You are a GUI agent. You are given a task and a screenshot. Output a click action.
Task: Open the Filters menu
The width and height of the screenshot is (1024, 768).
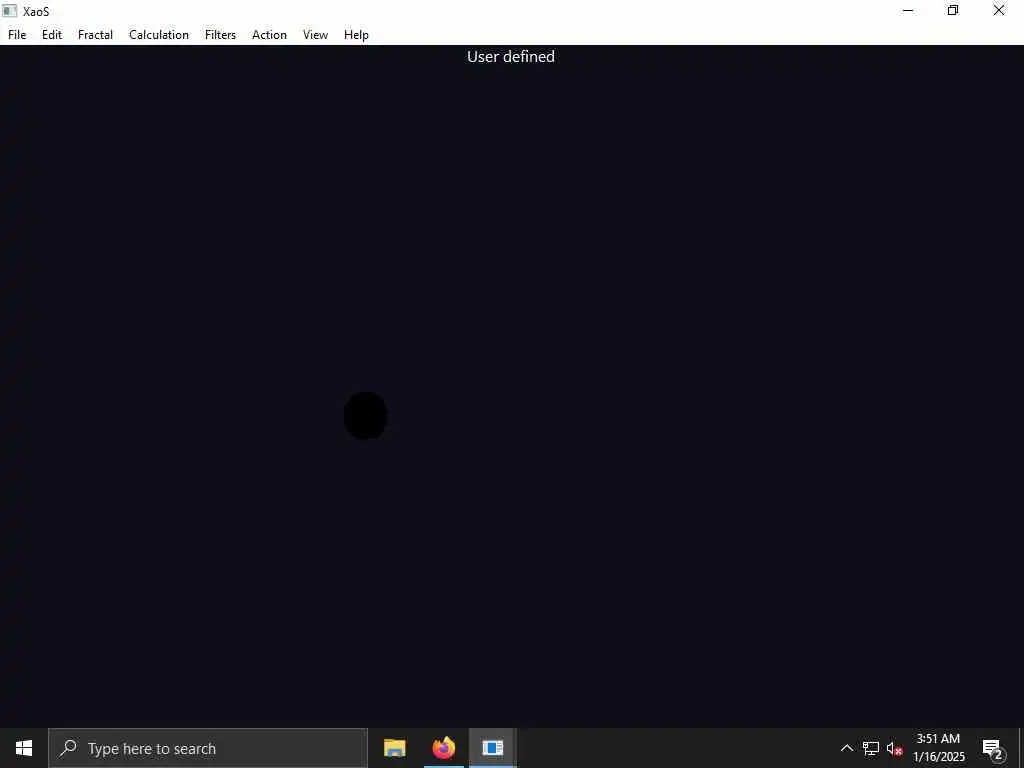click(x=220, y=35)
